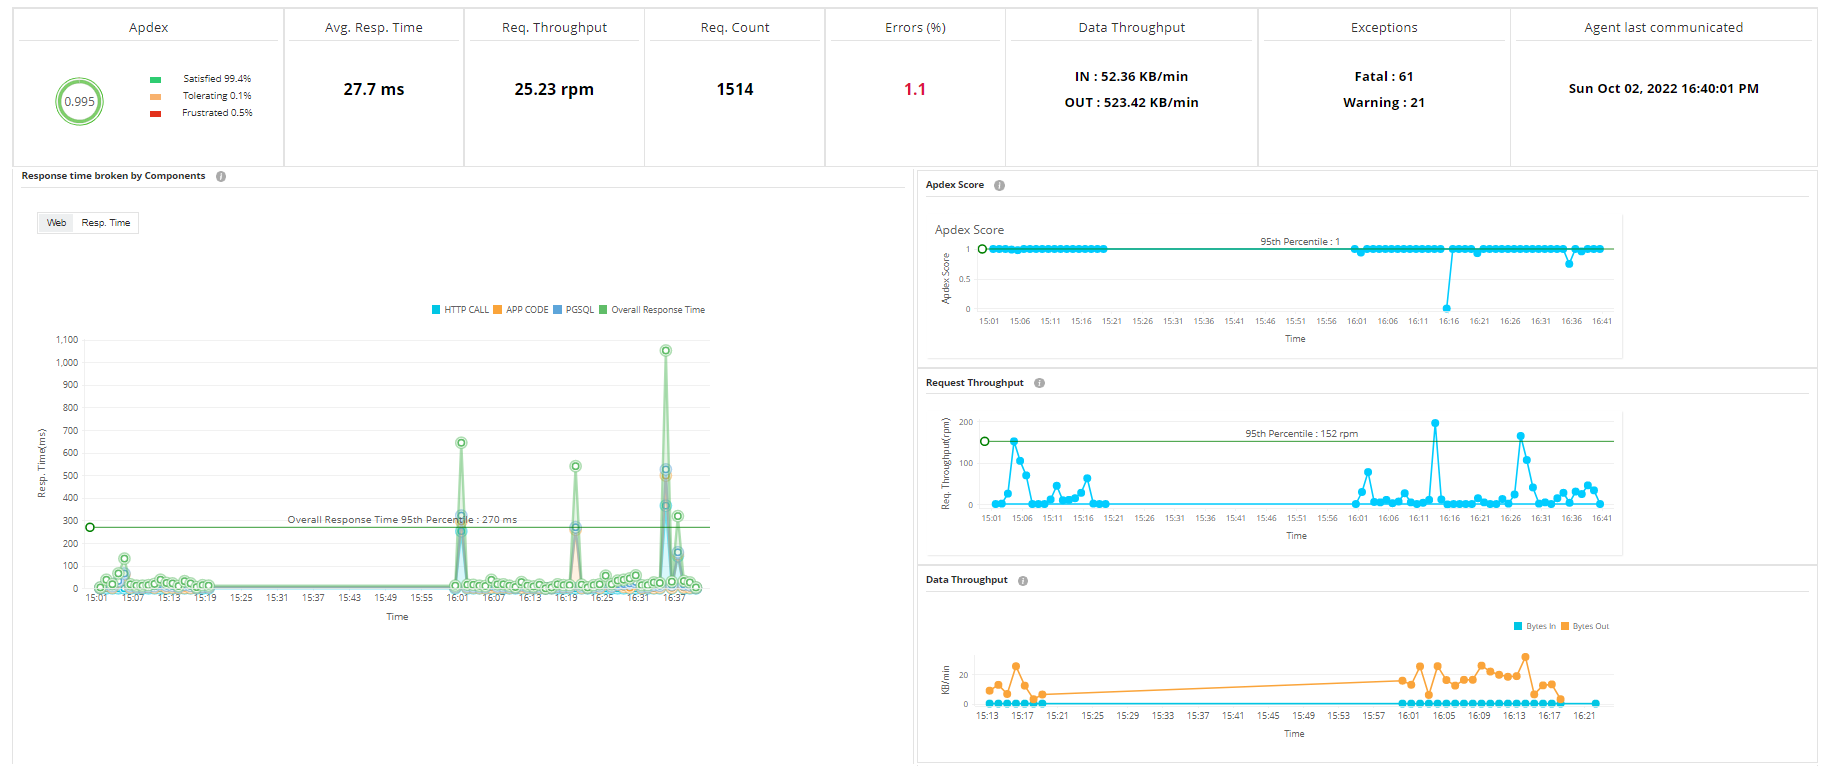Toggle the HTTP CALL legend series
The image size is (1830, 766).
pyautogui.click(x=460, y=310)
